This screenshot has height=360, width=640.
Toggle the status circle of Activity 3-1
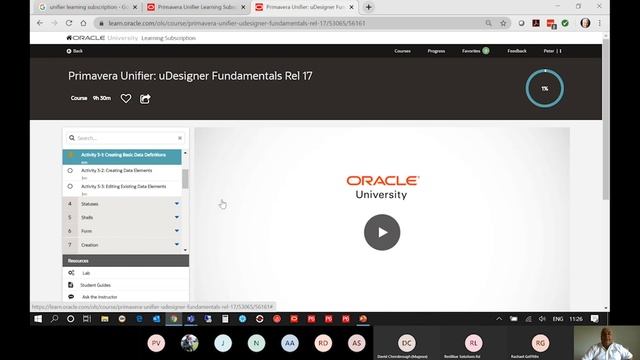[70, 155]
